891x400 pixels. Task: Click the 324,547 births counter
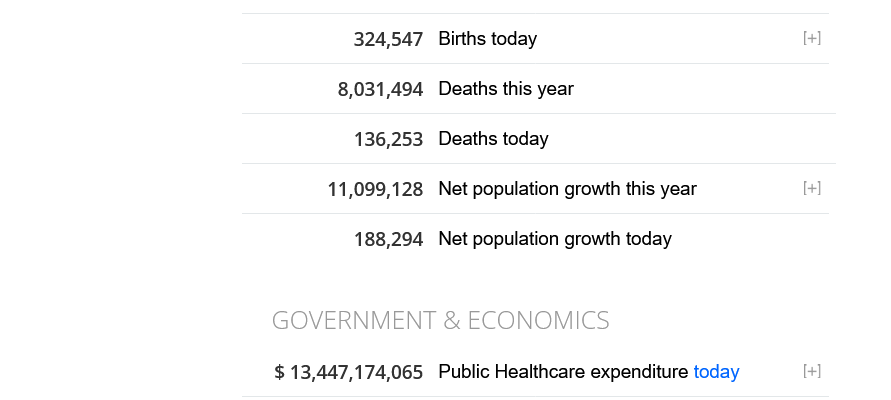pos(388,40)
